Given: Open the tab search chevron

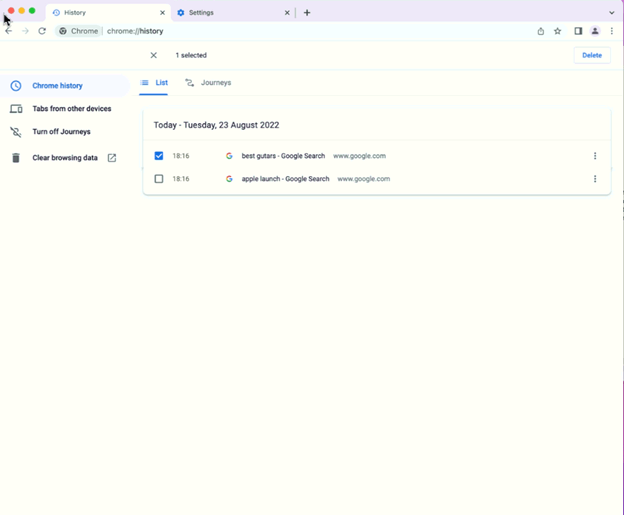Looking at the screenshot, I should click(612, 13).
